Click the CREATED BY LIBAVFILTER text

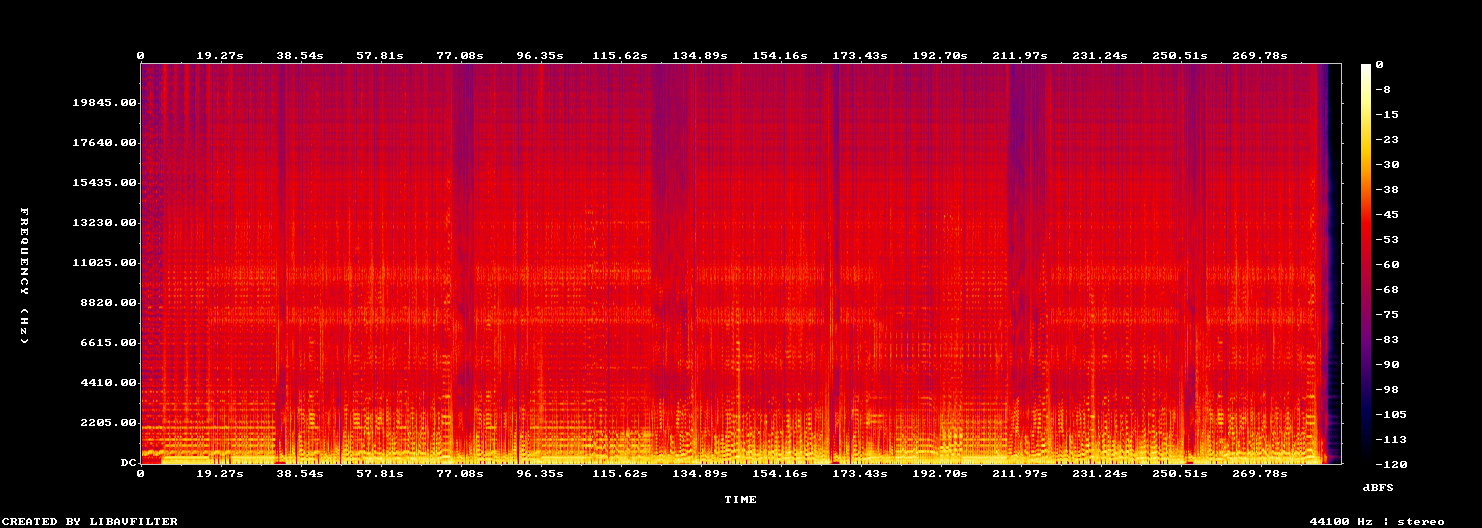pyautogui.click(x=90, y=522)
